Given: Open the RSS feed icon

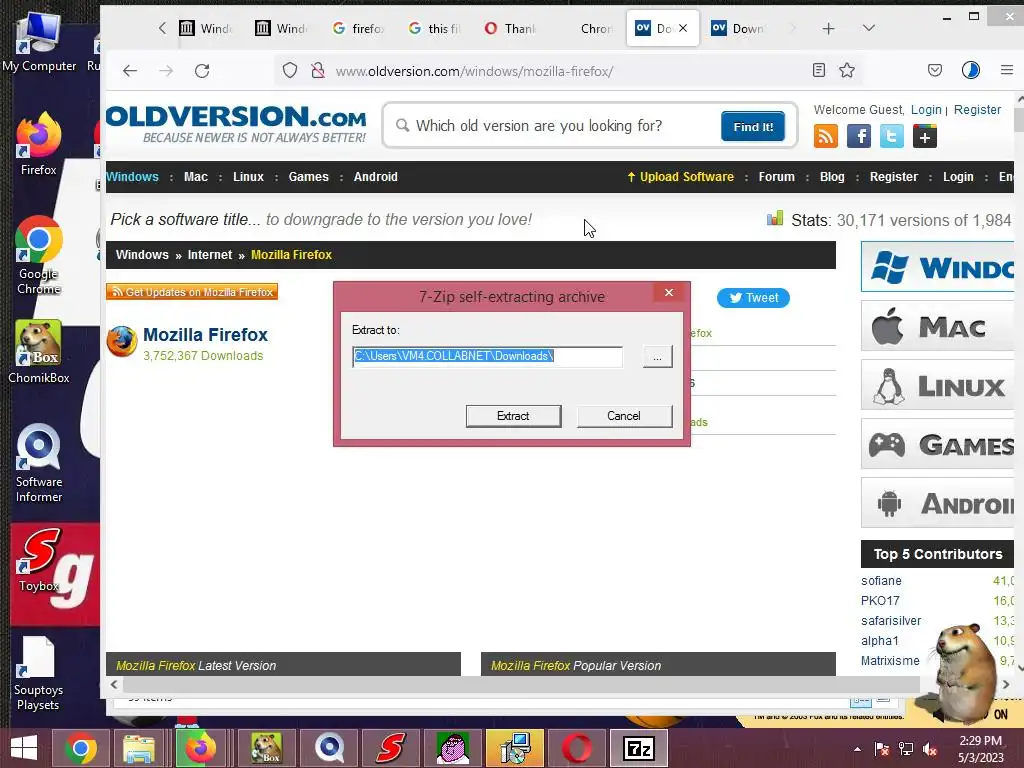Looking at the screenshot, I should [x=825, y=136].
